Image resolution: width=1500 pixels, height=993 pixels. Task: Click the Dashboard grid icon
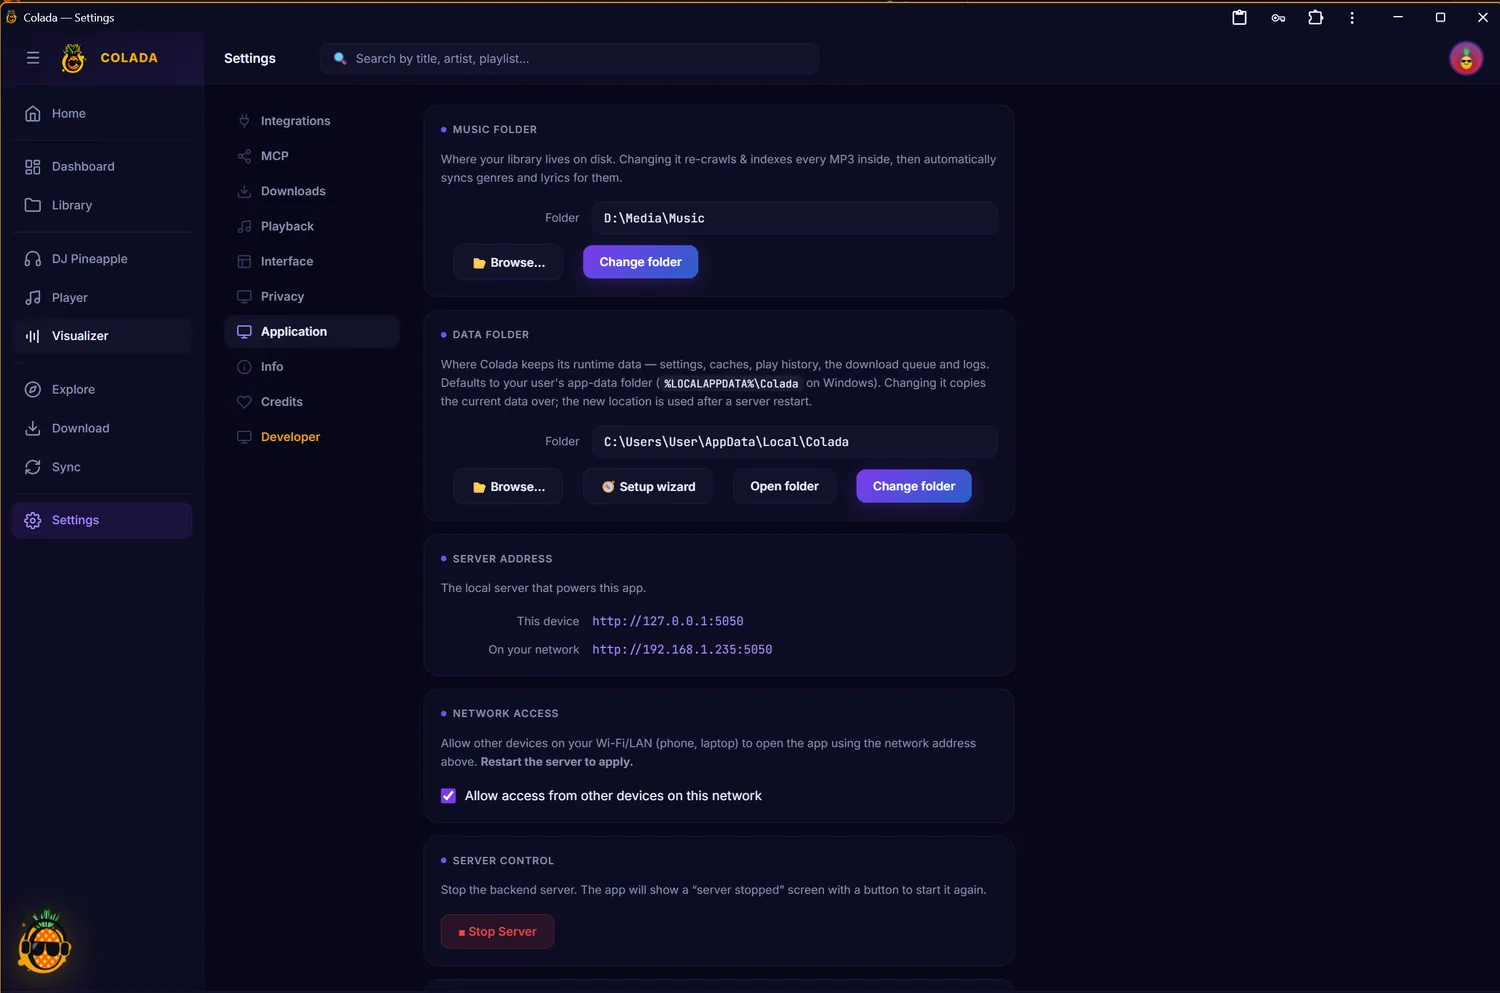[33, 167]
